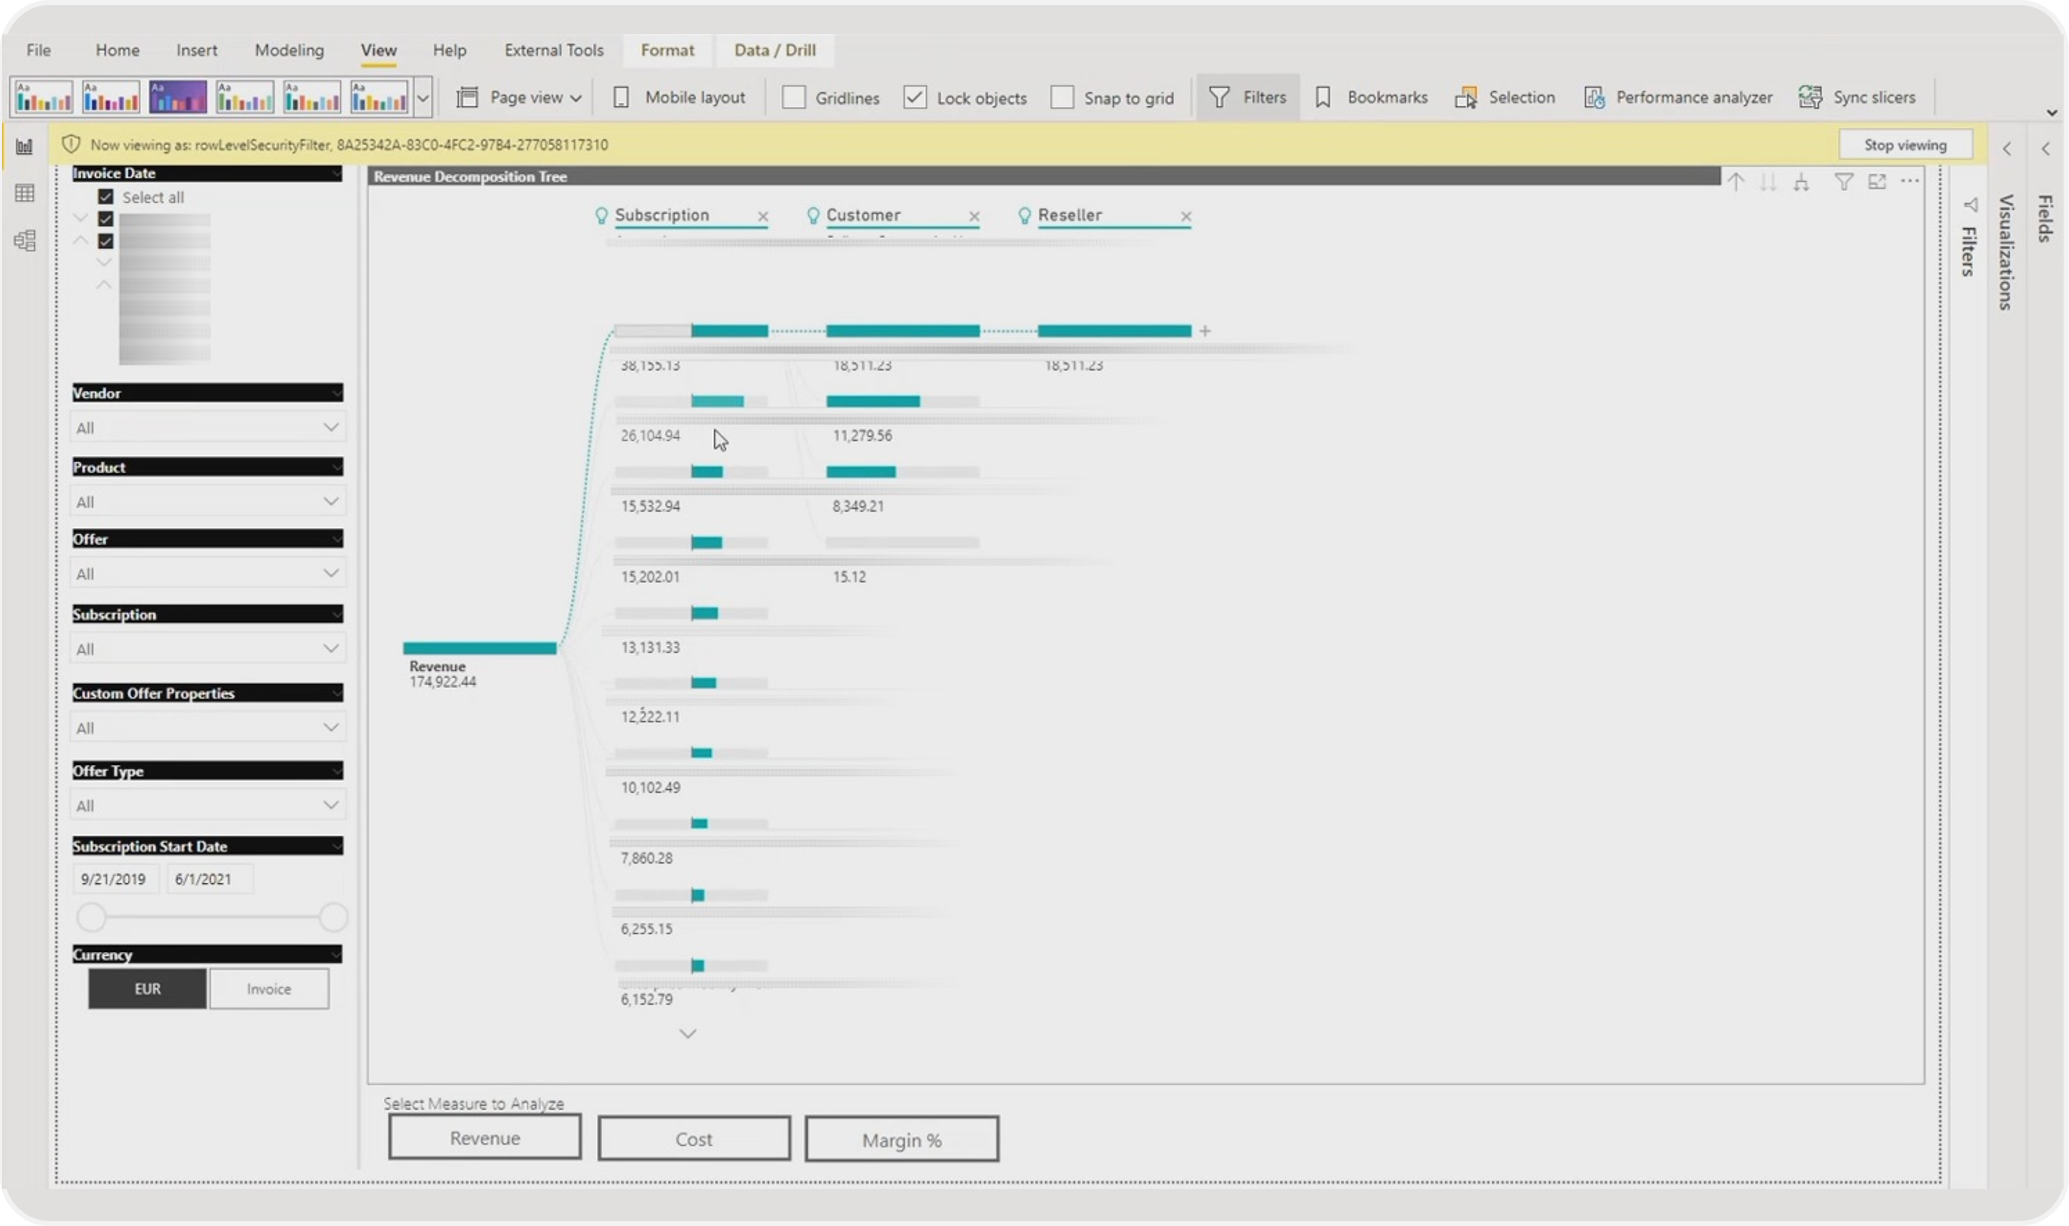
Task: Scroll down in decomposition tree results
Action: [689, 1033]
